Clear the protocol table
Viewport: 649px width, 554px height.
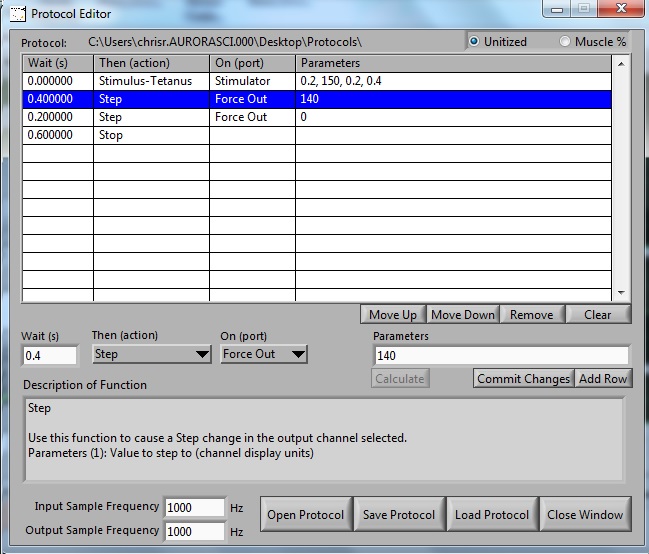pos(598,315)
